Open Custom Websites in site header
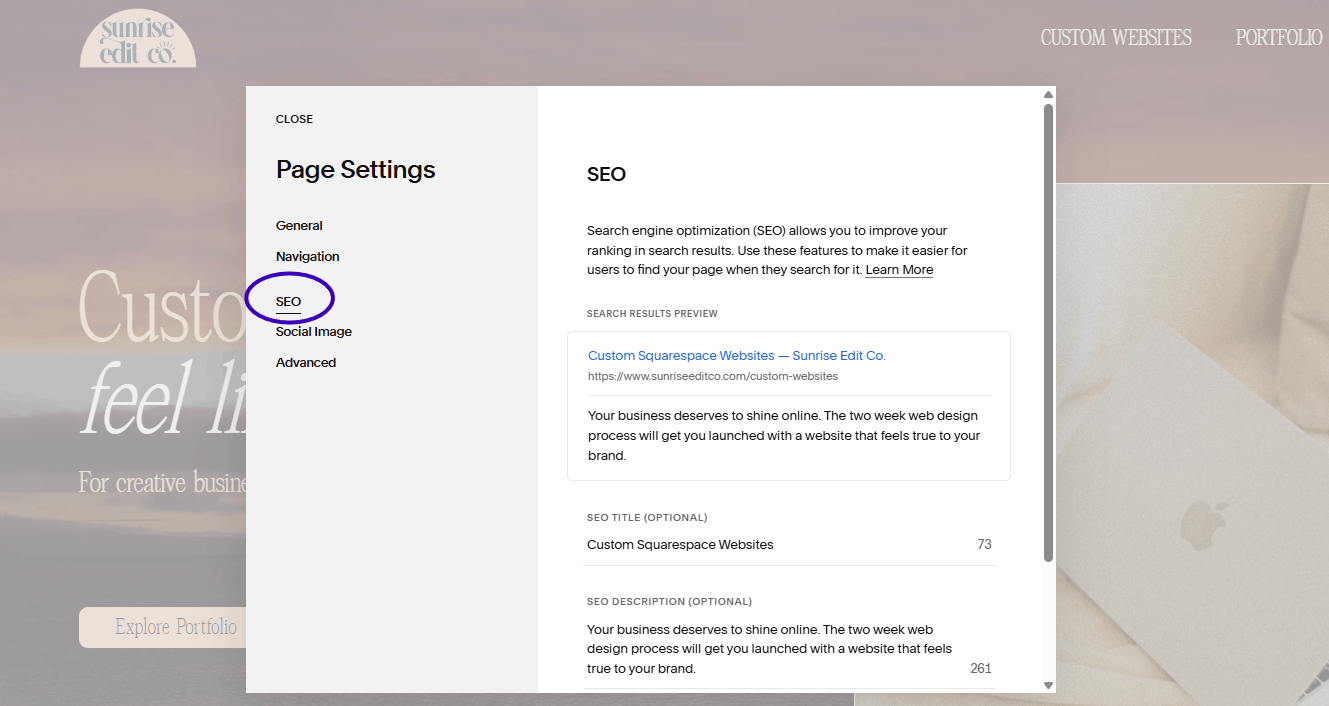 coord(1116,38)
